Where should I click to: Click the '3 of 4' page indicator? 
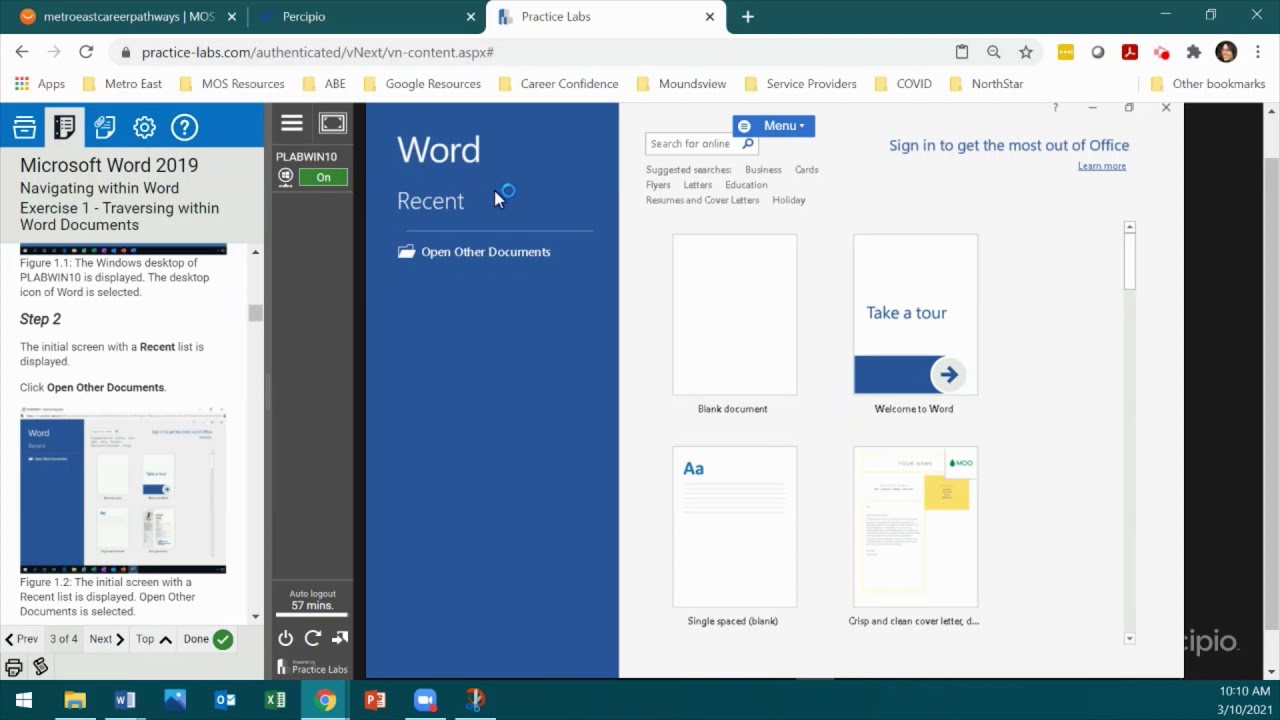63,639
